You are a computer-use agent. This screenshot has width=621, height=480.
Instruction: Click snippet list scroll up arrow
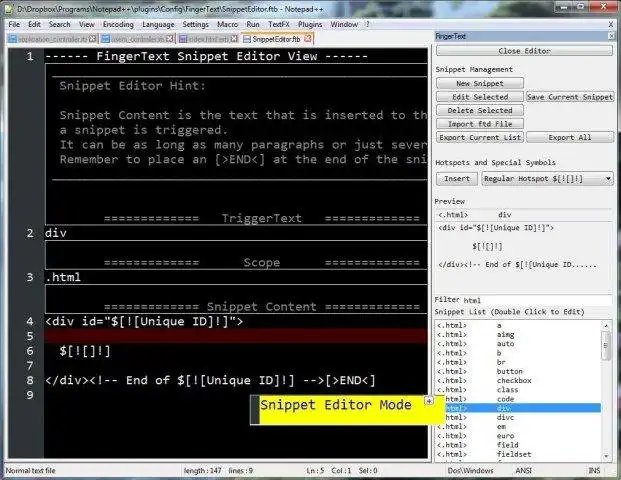(606, 326)
